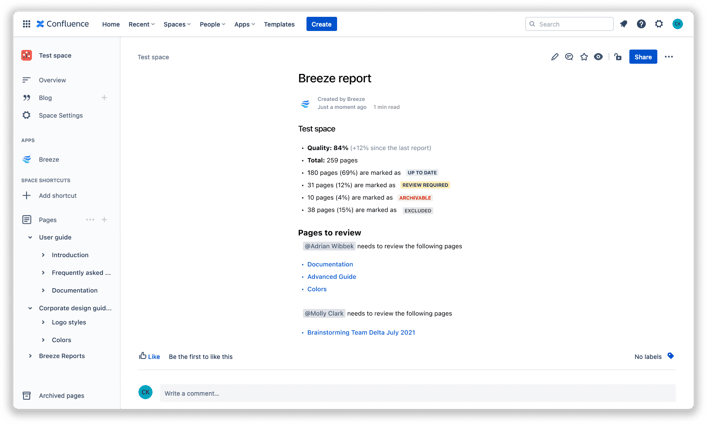Open the Documentation link in report
Image resolution: width=707 pixels, height=424 pixels.
[x=330, y=264]
